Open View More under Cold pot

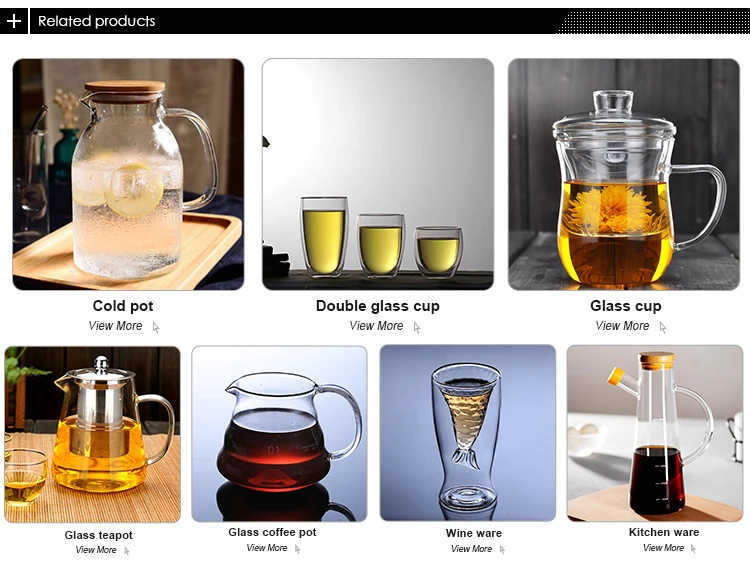tap(115, 326)
